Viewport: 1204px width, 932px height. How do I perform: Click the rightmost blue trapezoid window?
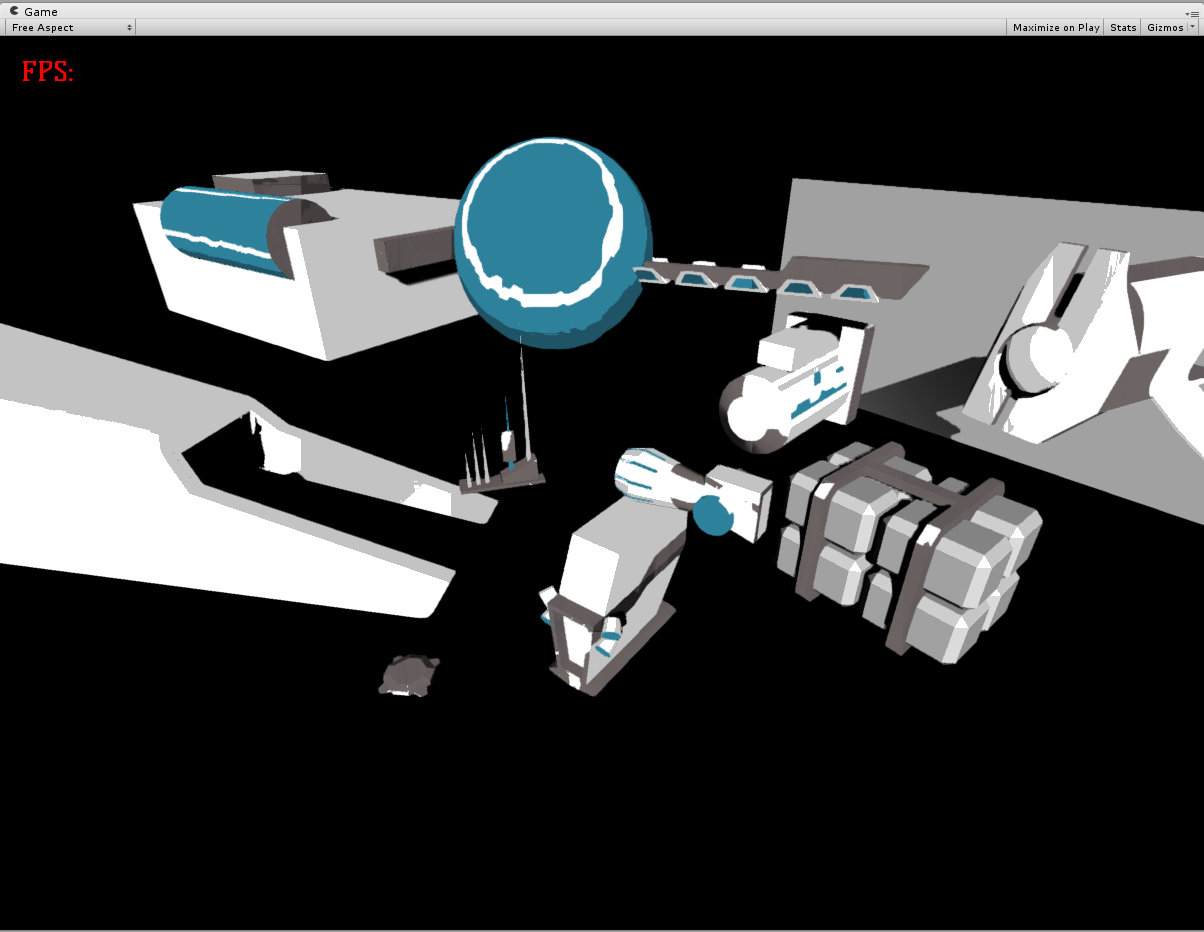[853, 292]
